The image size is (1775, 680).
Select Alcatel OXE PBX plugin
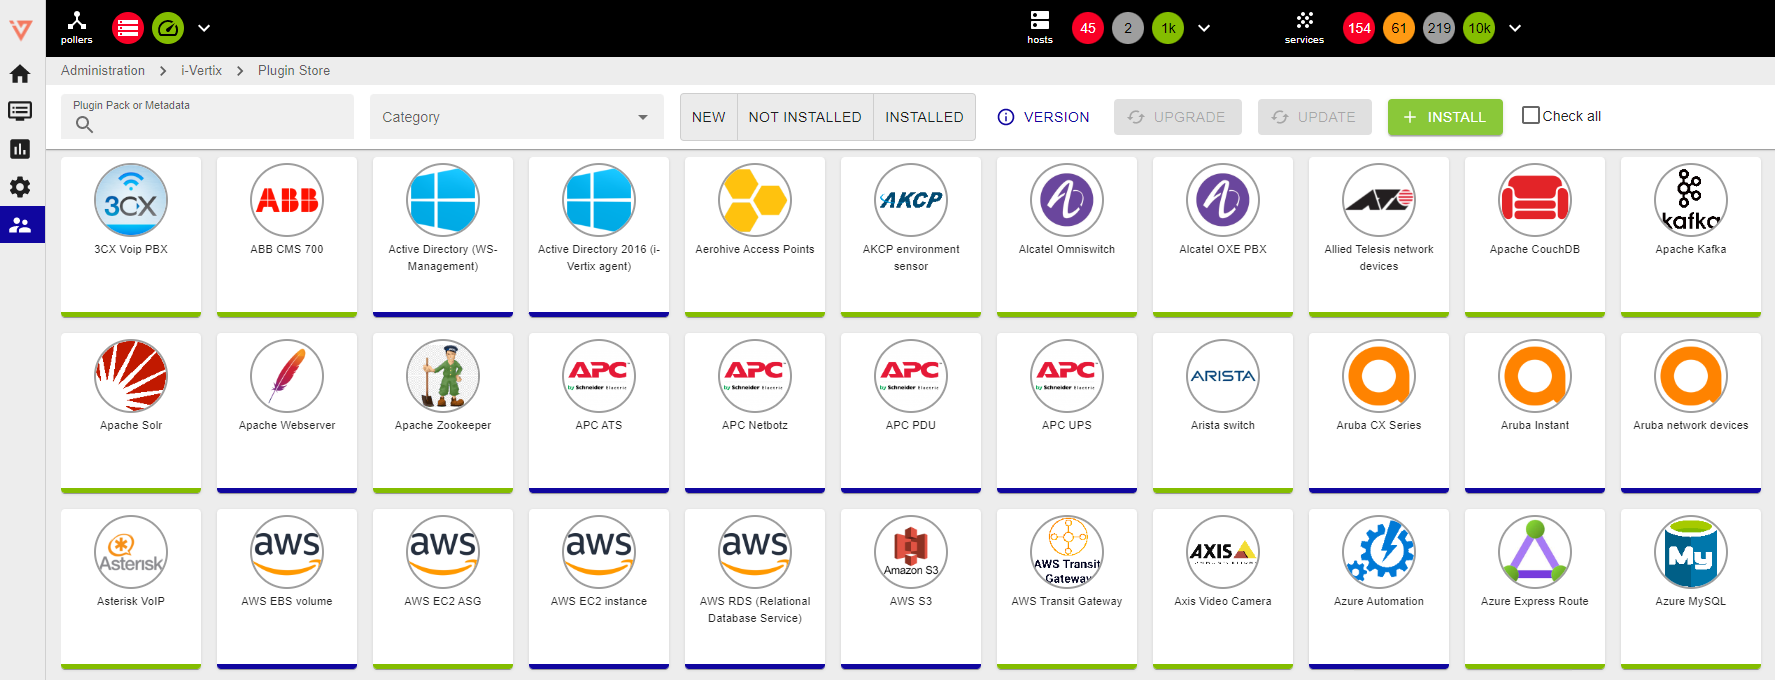pyautogui.click(x=1223, y=237)
